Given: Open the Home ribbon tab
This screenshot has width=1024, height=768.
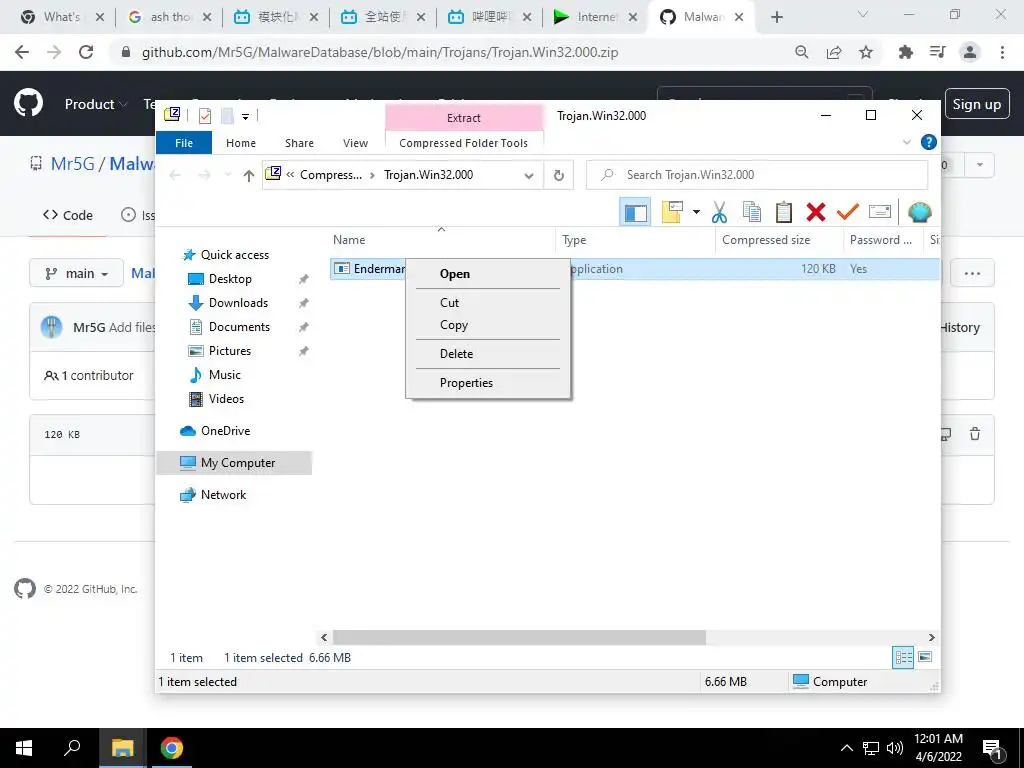Looking at the screenshot, I should (241, 142).
